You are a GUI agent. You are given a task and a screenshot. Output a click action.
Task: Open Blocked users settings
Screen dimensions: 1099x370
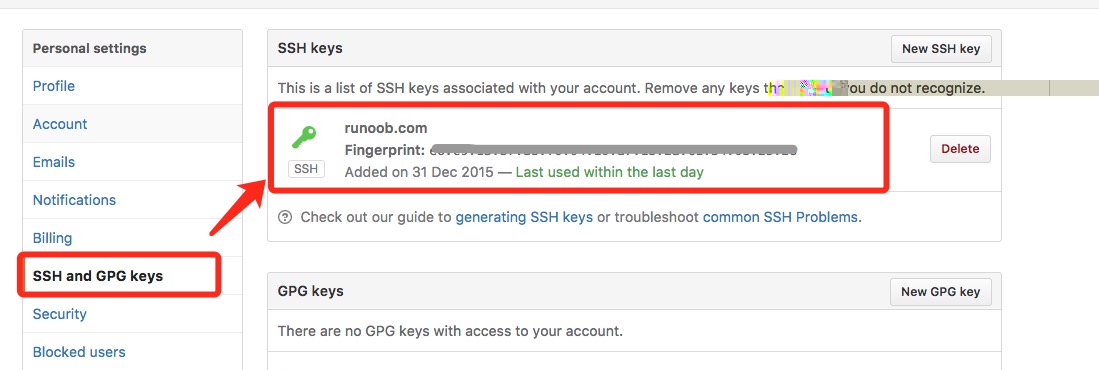tap(79, 352)
